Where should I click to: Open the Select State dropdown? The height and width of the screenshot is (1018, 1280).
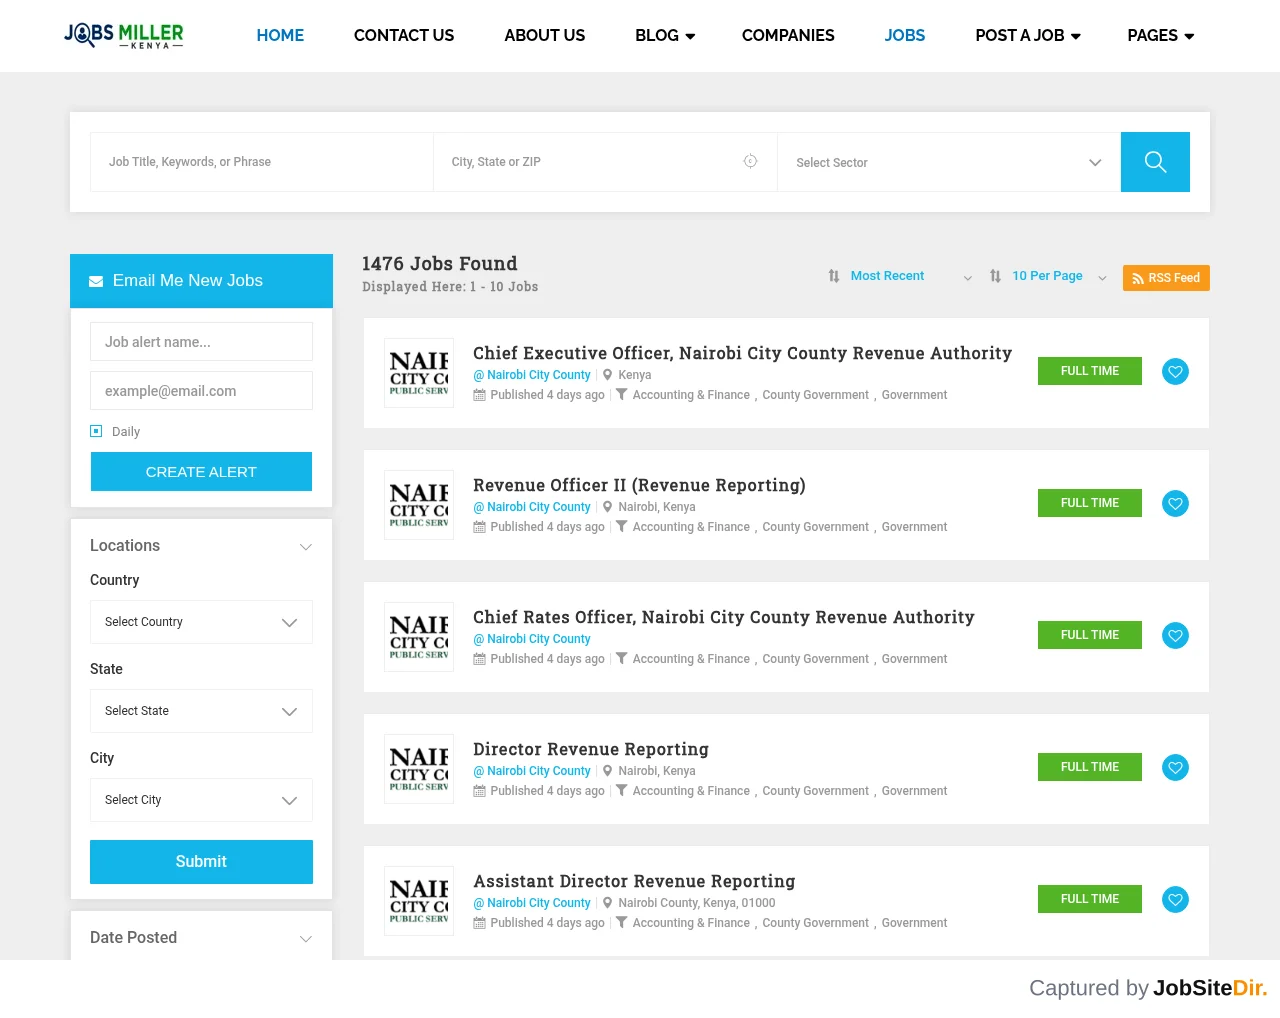[x=201, y=711]
